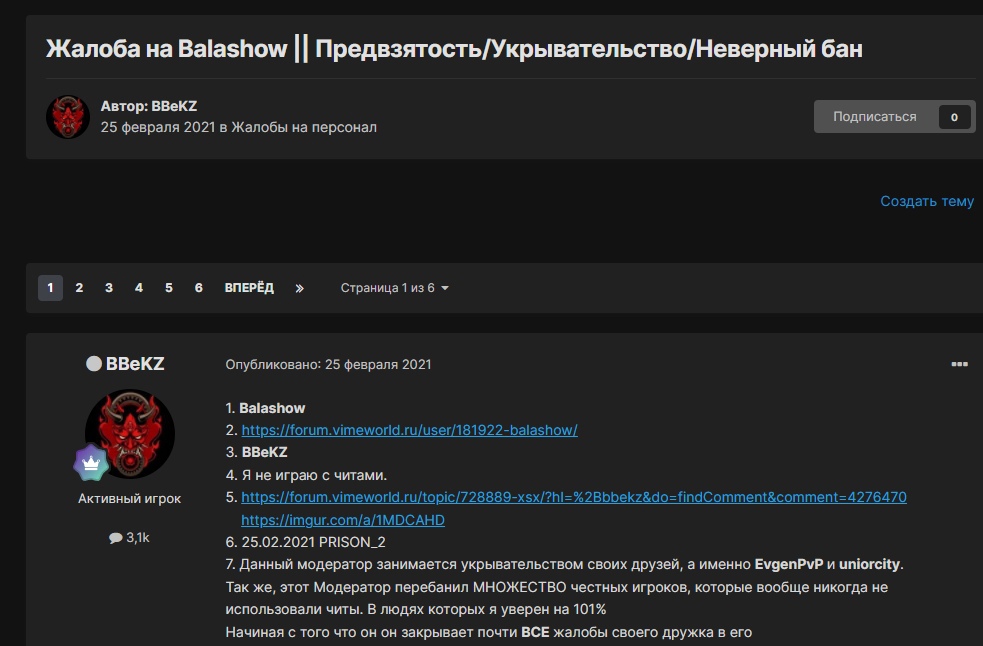983x646 pixels.
Task: Open BBeKZ large profile avatar
Action: (x=130, y=434)
